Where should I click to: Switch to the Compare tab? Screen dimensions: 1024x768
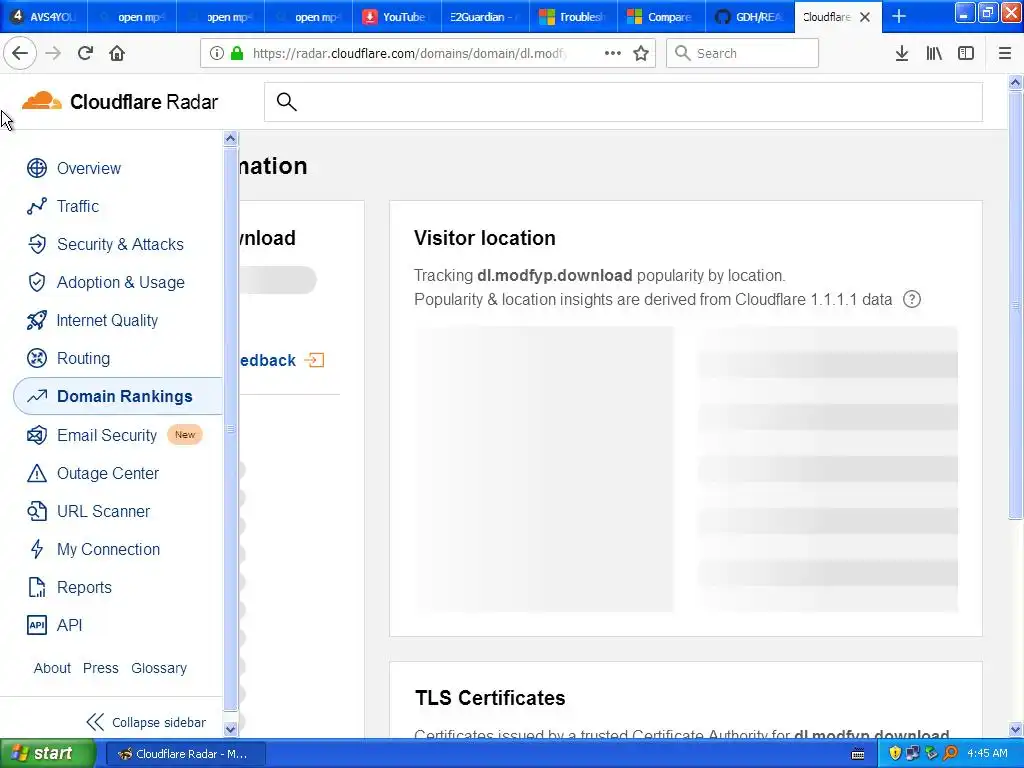click(661, 16)
